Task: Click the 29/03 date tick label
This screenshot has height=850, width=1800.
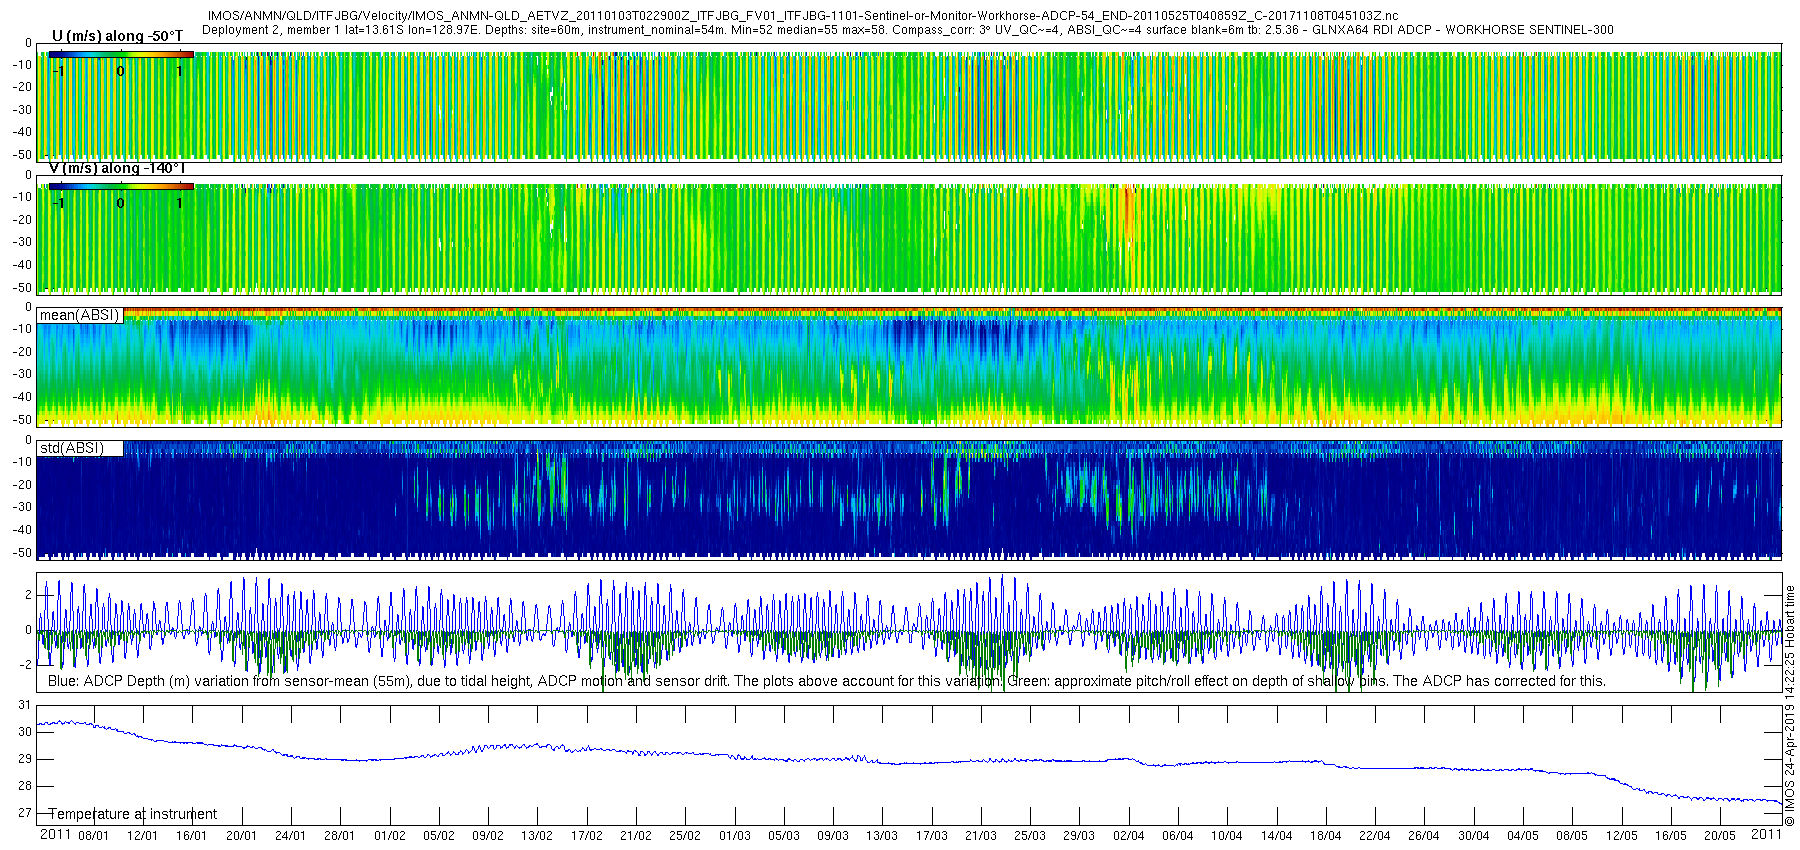Action: 1079,836
